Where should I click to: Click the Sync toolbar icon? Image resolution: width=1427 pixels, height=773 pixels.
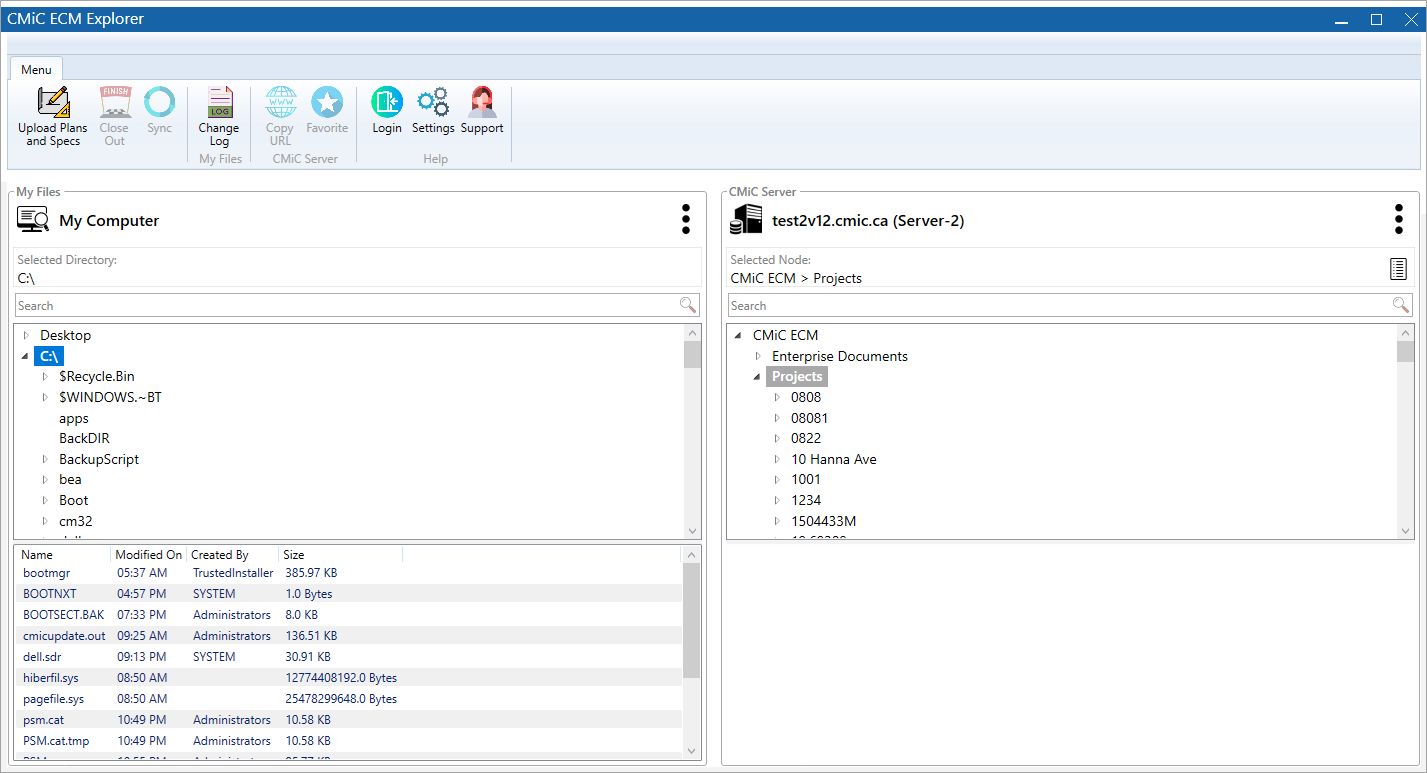coord(160,102)
